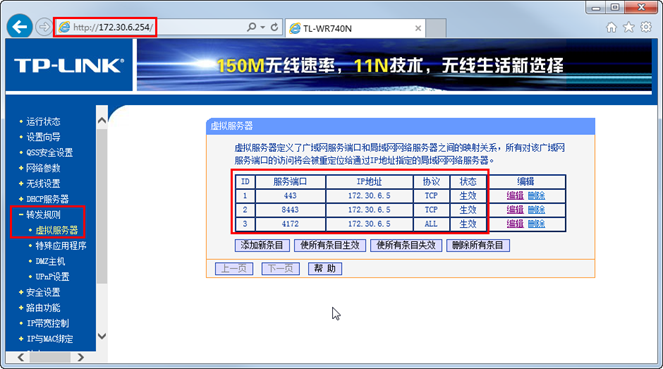Close the TL-WR740N tab

tap(418, 28)
